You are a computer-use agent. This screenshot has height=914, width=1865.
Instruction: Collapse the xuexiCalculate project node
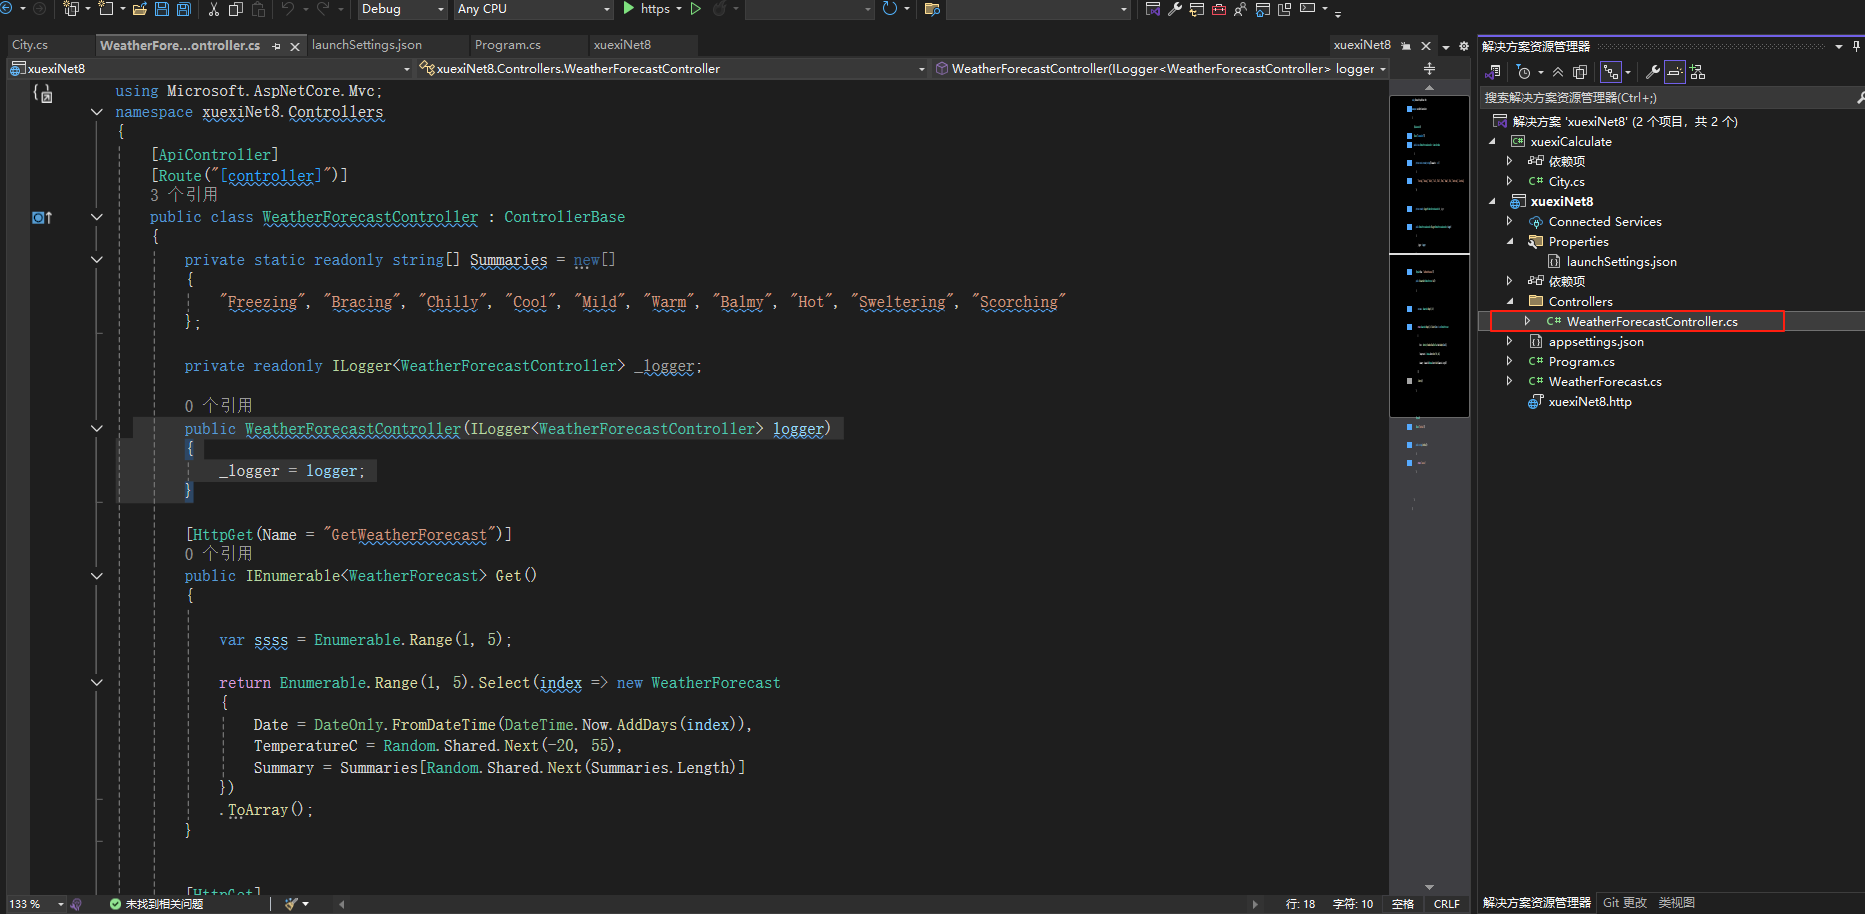pos(1492,142)
